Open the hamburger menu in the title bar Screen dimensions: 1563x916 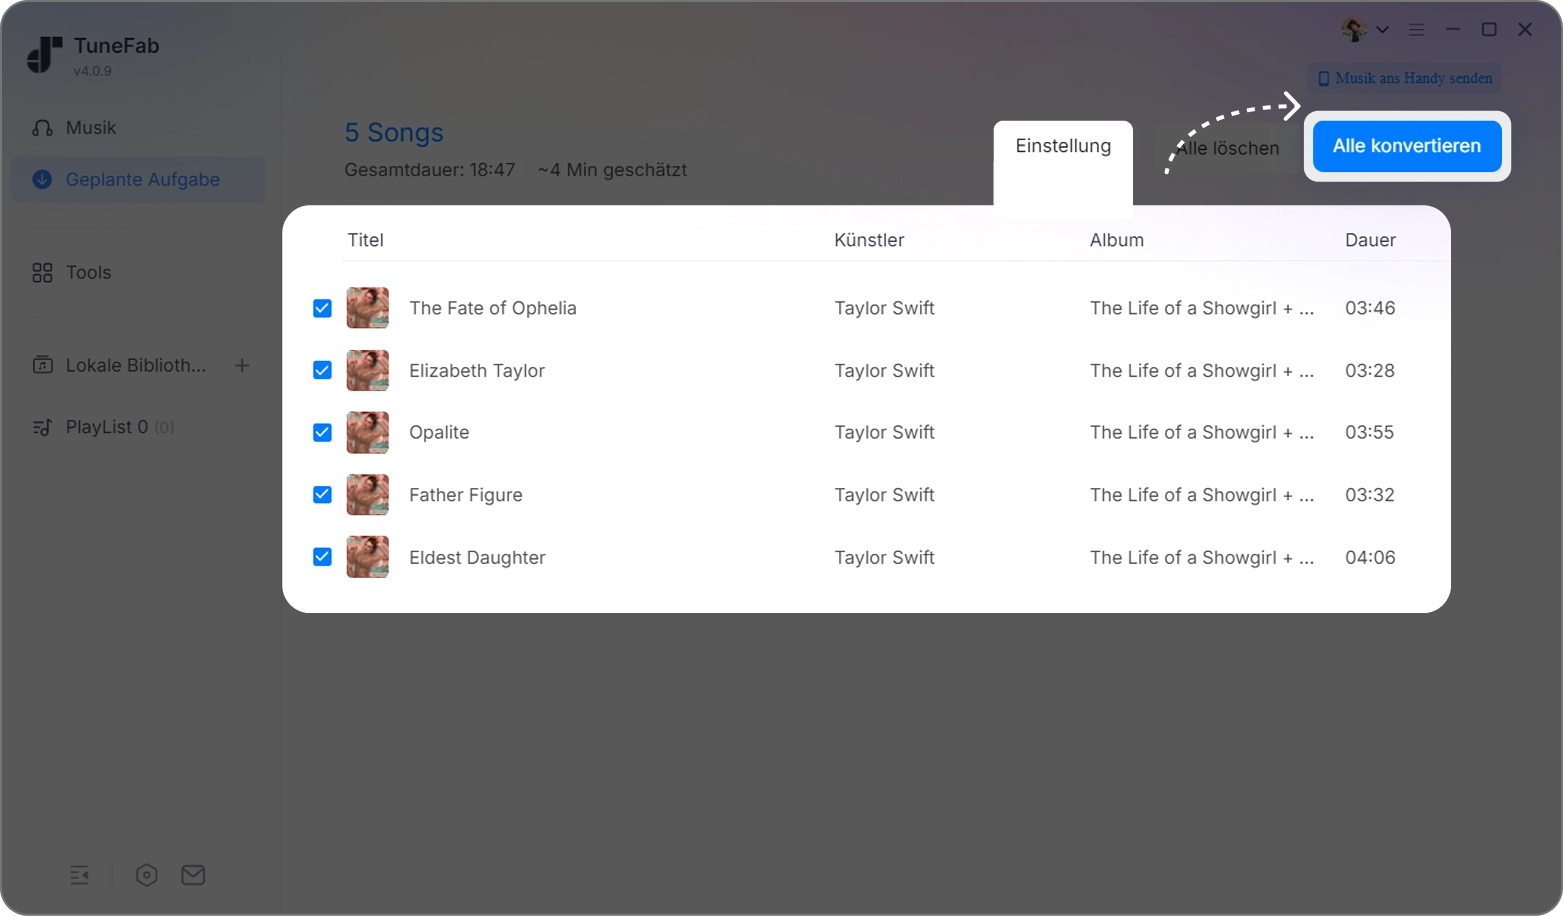(1416, 30)
